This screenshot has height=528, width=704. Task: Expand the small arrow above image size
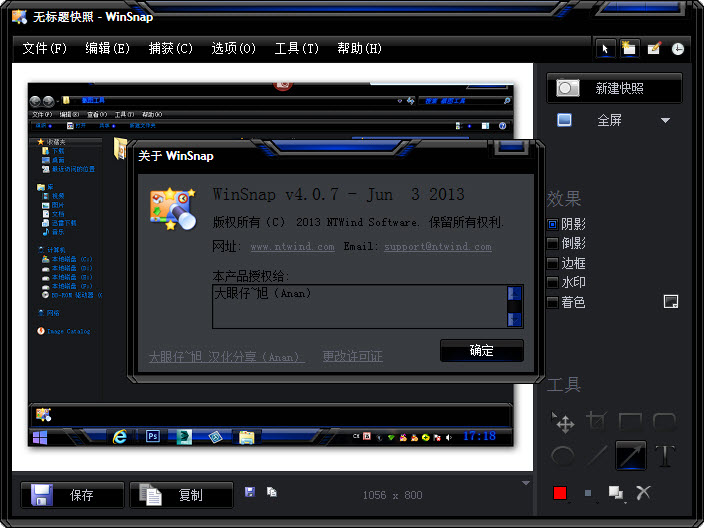526,483
